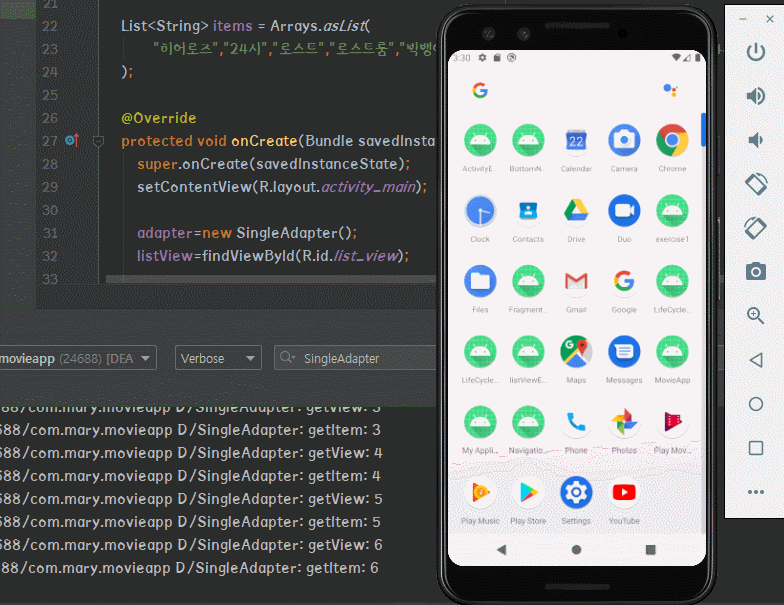Collapse the onCreate method fold marker
The width and height of the screenshot is (784, 605).
coord(98,141)
